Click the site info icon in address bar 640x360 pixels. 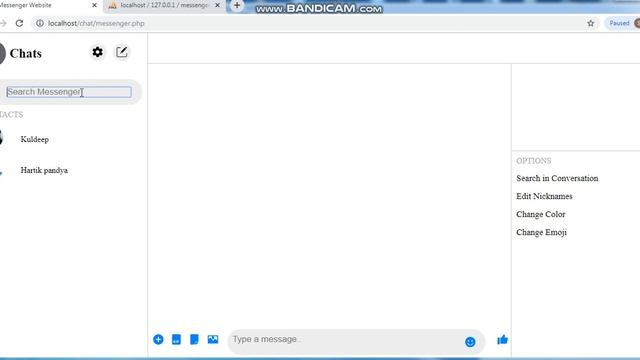pyautogui.click(x=40, y=23)
